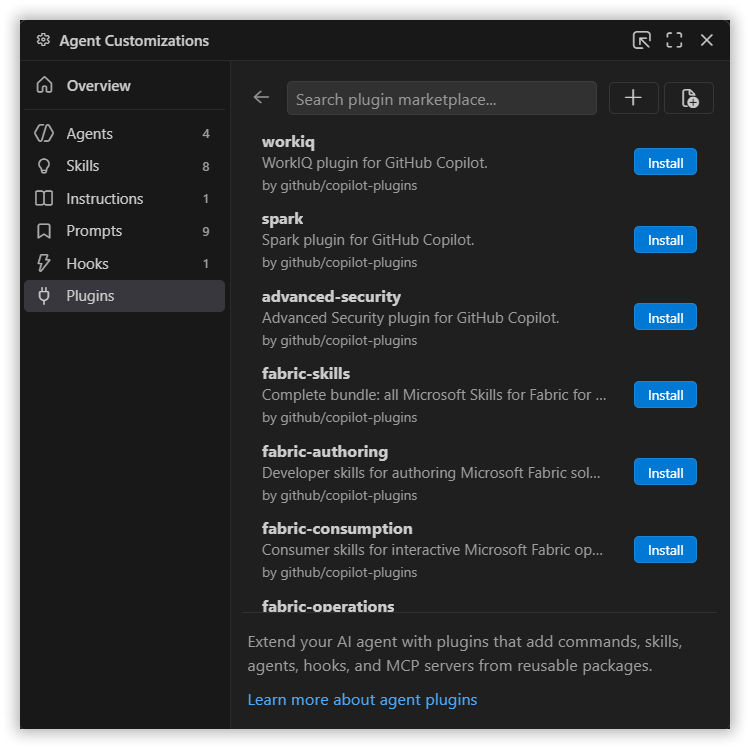Select the advanced-security plugin title
Image resolution: width=750 pixels, height=749 pixels.
click(331, 297)
